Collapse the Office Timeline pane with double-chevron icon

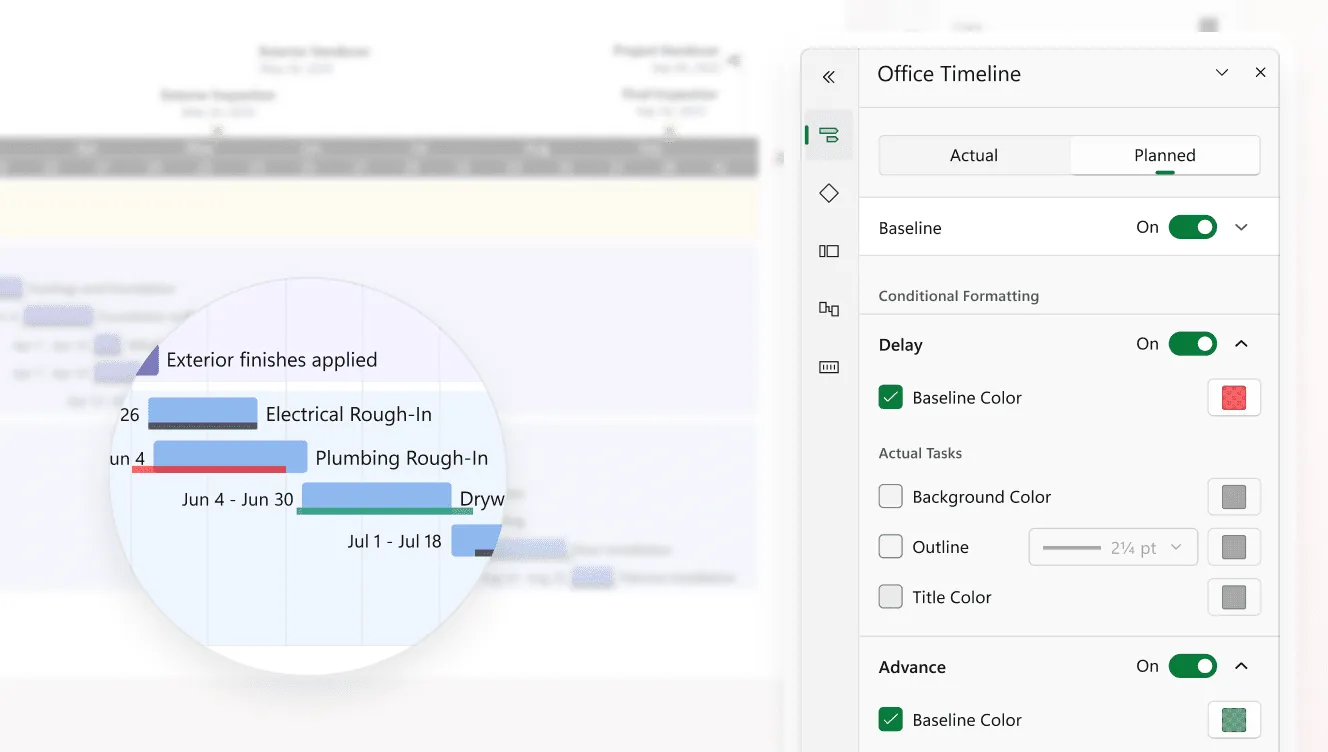click(x=828, y=77)
